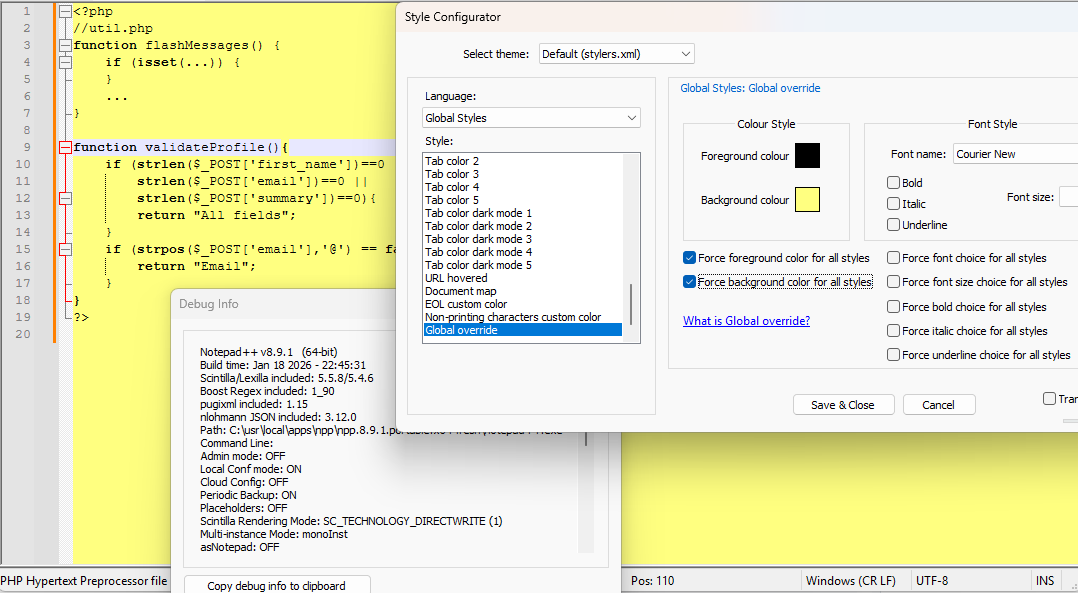
Task: Enable the Bold font style checkbox
Action: click(892, 182)
